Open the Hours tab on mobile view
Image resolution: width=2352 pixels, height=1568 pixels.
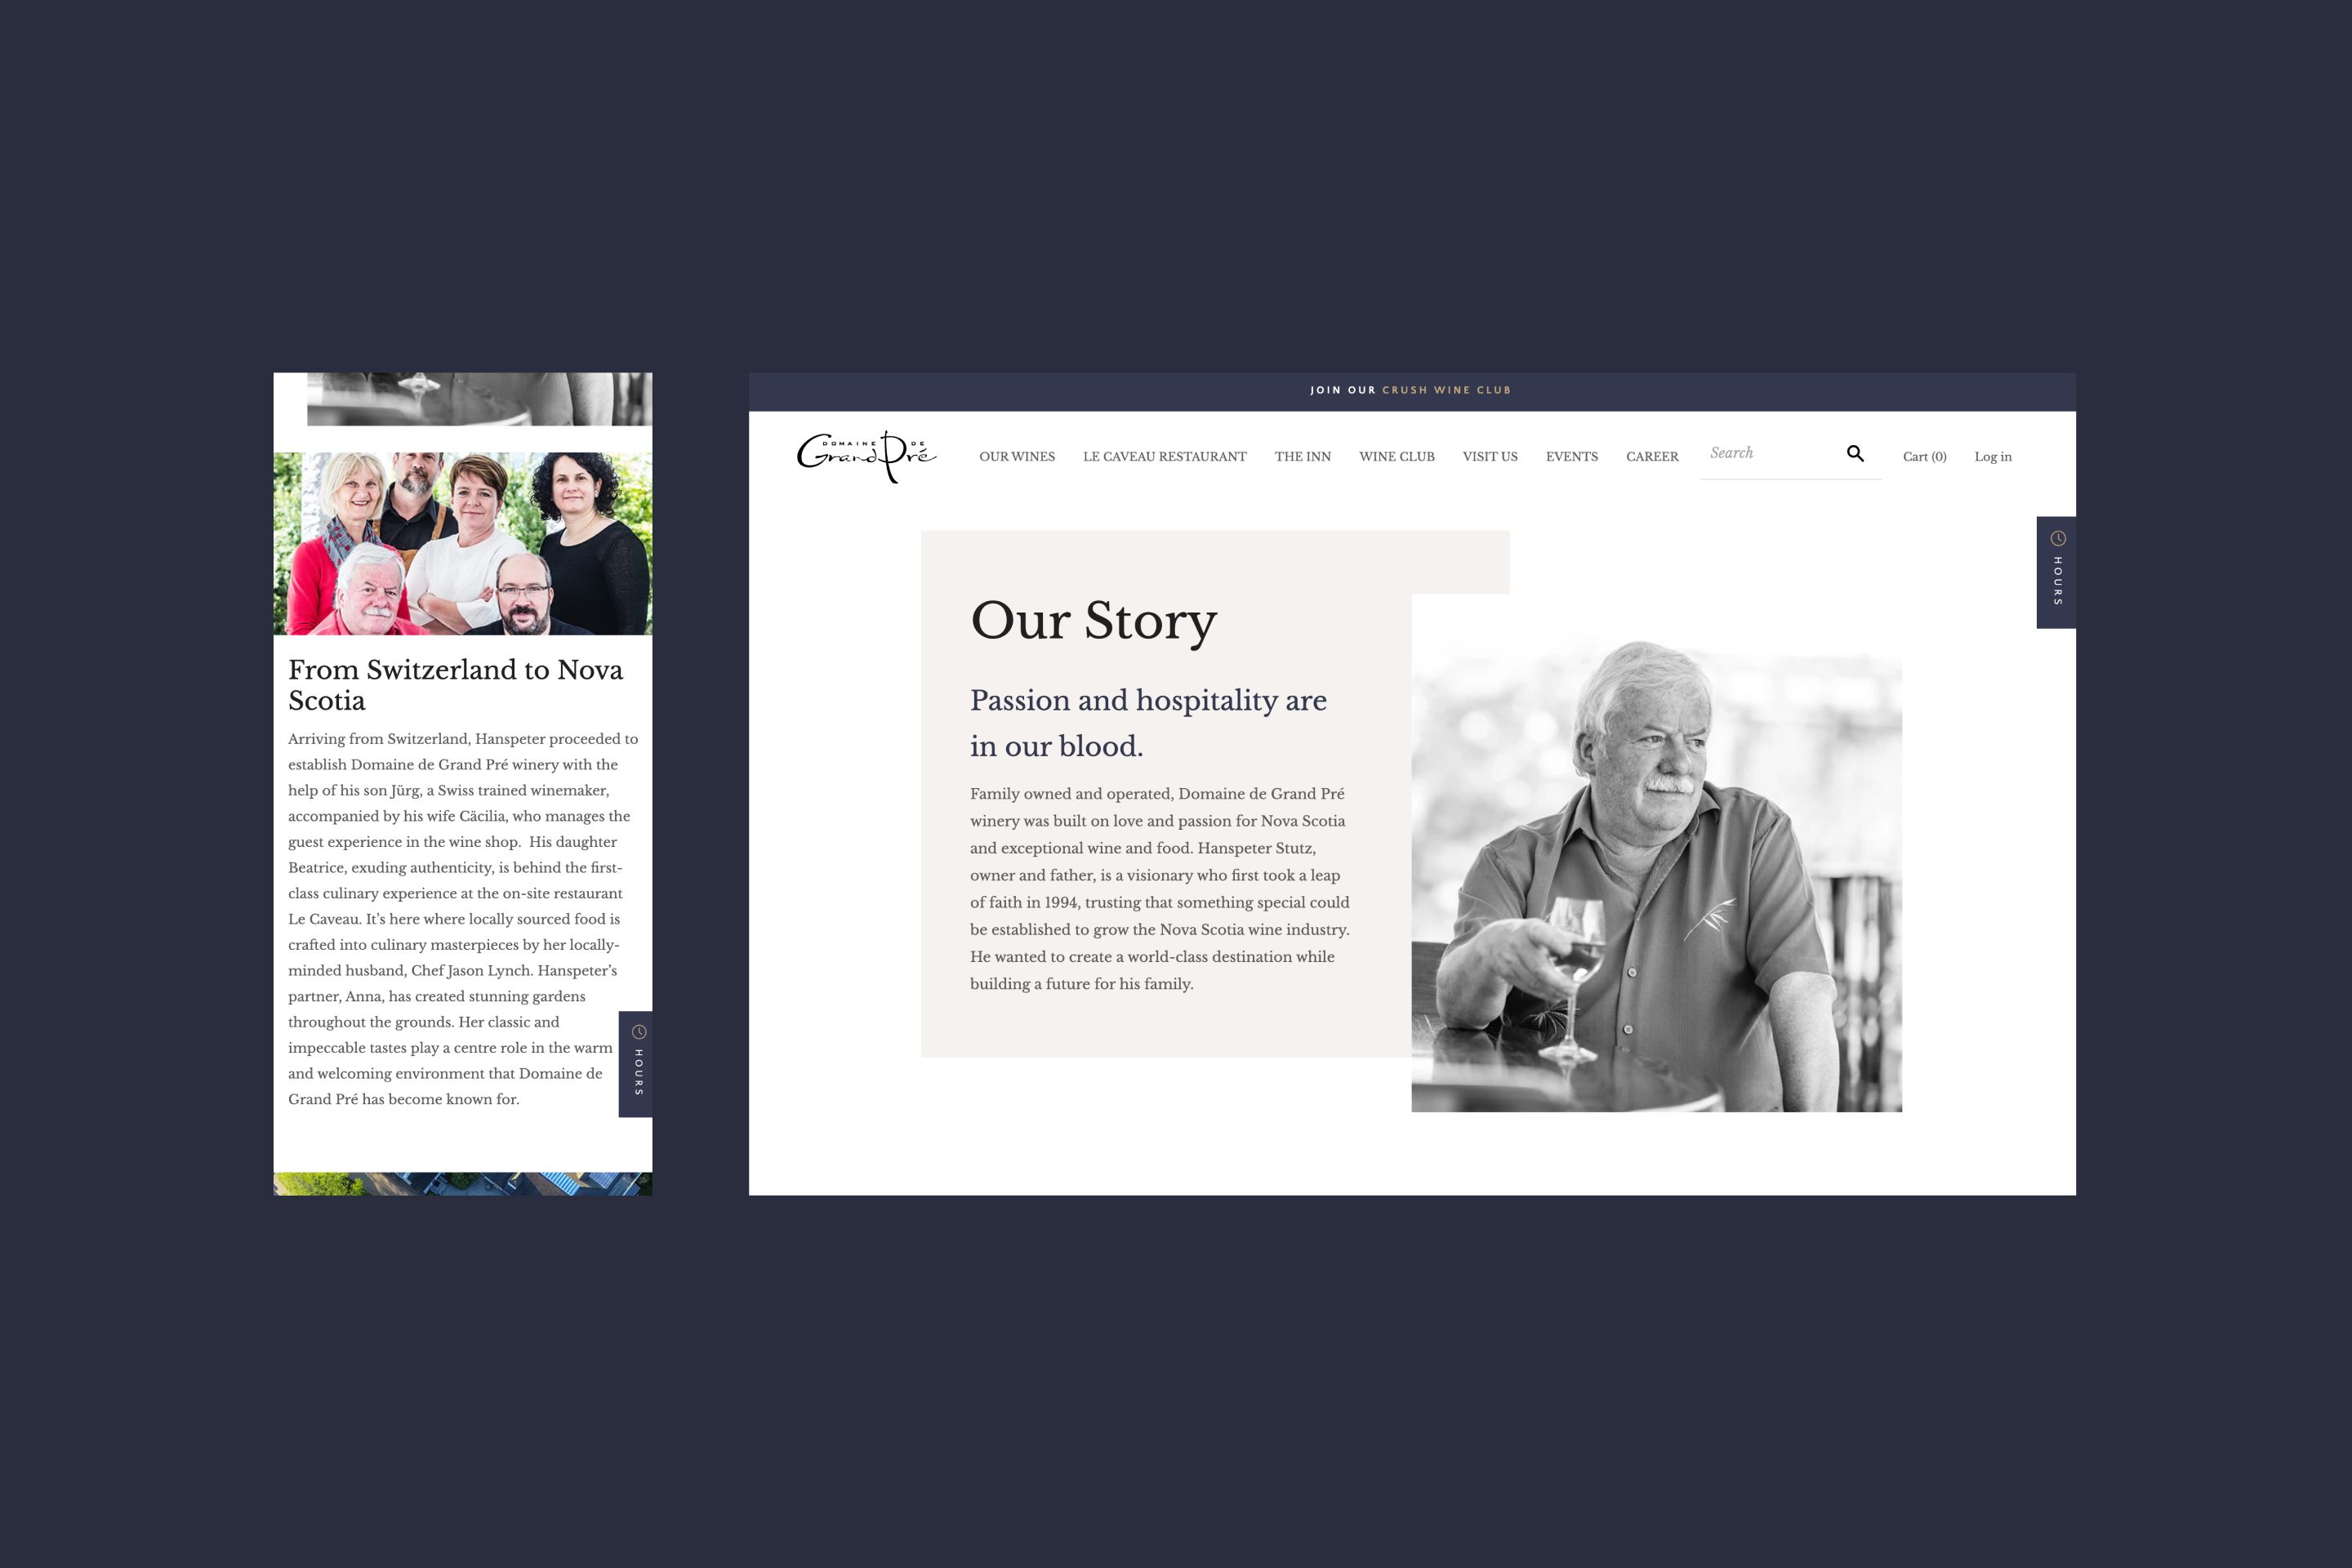pyautogui.click(x=636, y=1064)
